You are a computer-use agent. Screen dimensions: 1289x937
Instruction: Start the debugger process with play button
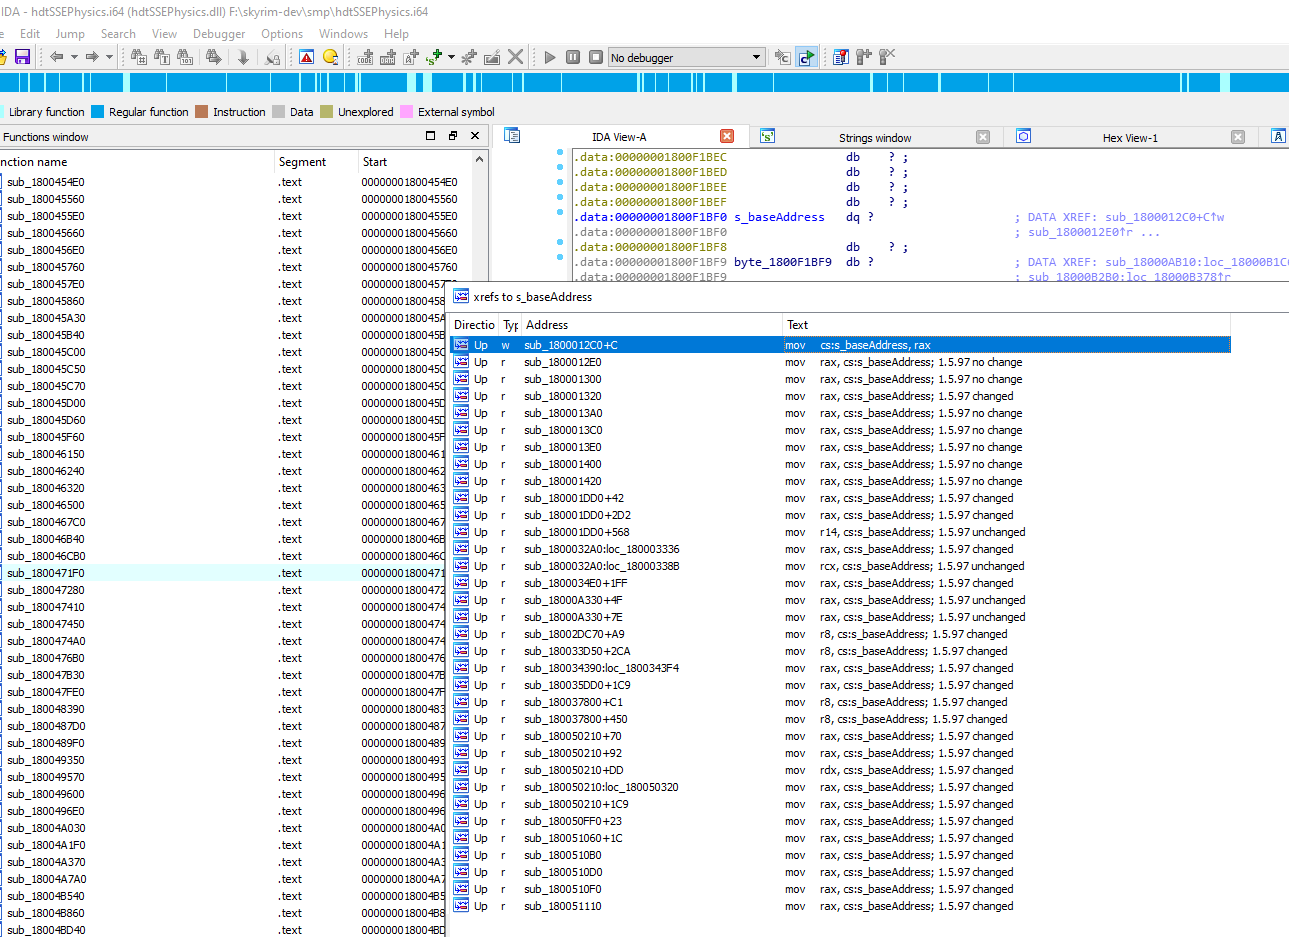550,57
